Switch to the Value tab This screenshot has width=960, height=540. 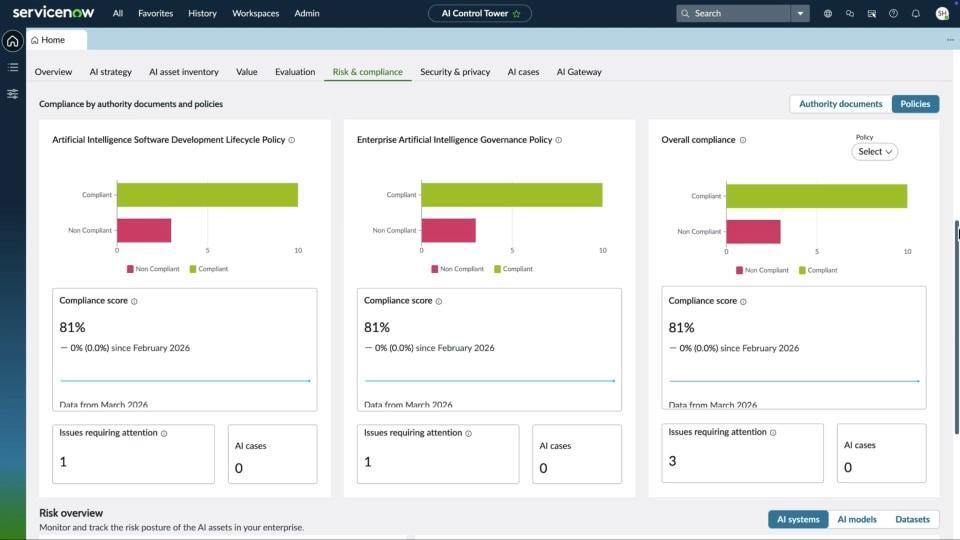(x=247, y=72)
